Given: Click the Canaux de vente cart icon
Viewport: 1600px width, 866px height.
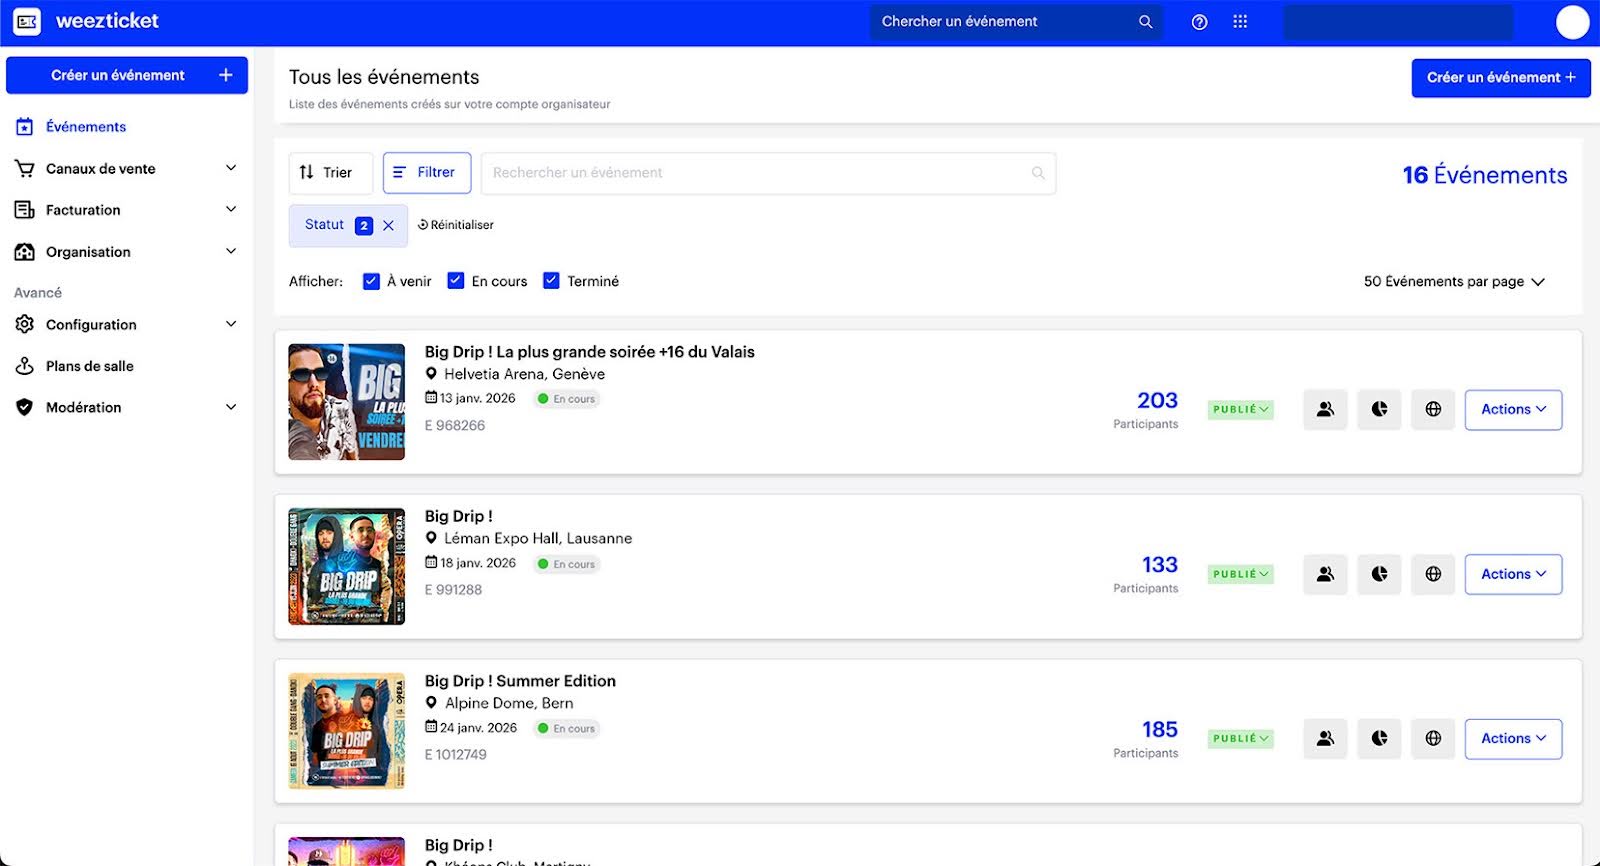Looking at the screenshot, I should click(25, 169).
